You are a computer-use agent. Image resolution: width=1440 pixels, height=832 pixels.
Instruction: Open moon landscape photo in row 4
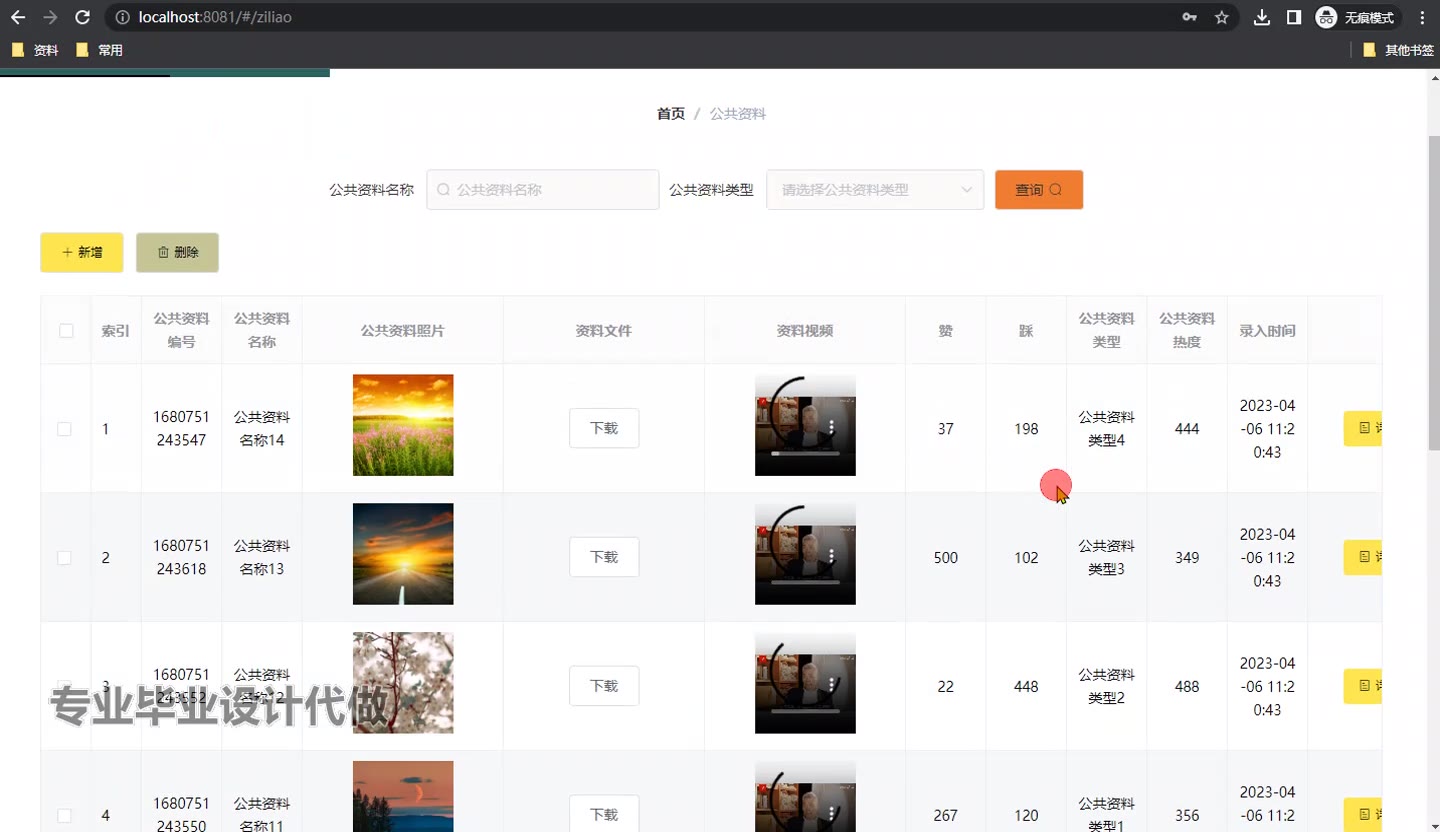(403, 797)
